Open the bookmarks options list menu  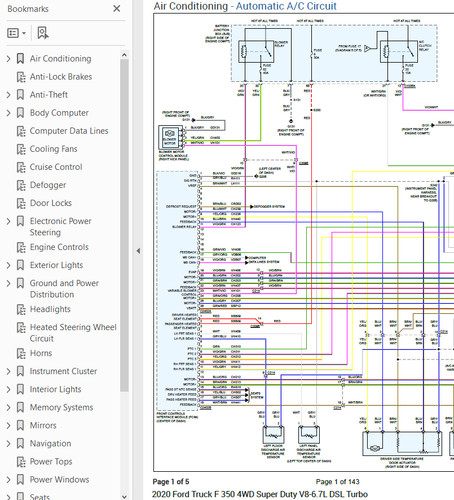pyautogui.click(x=16, y=33)
